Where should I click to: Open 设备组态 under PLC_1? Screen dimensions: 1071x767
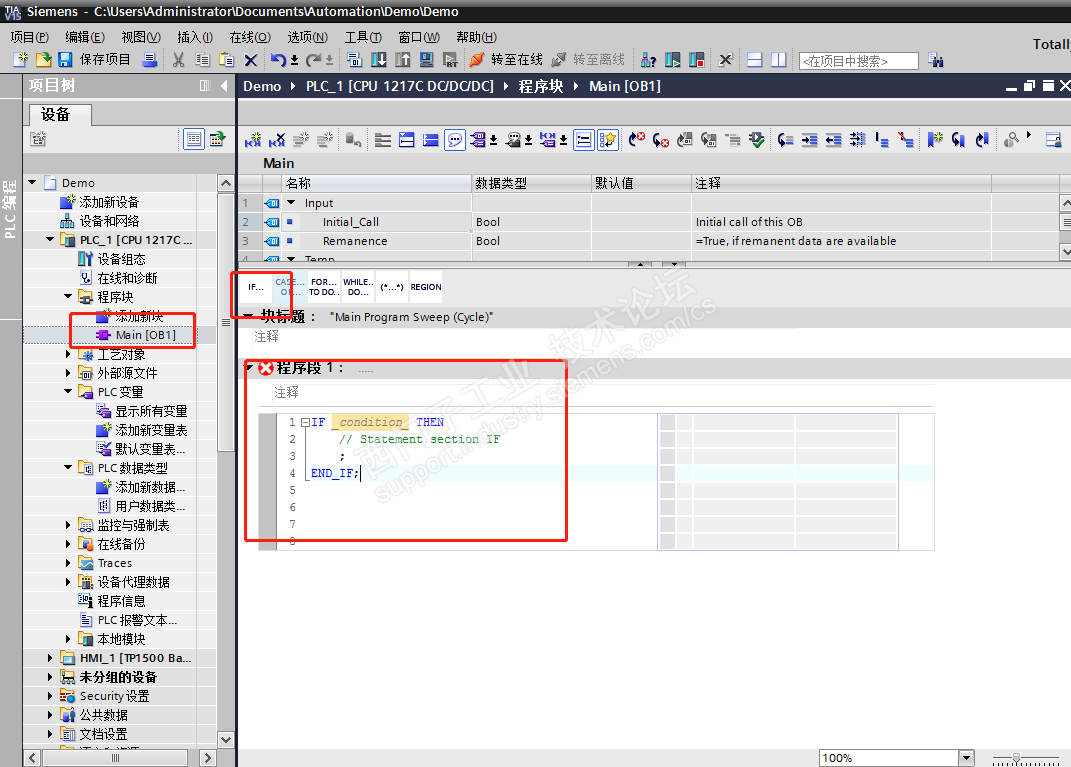112,259
